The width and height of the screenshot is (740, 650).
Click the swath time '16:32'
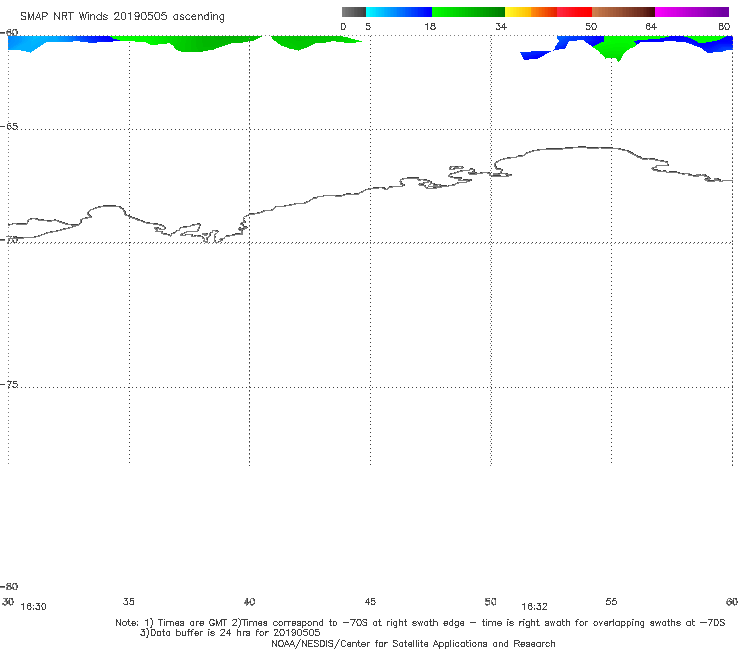[x=534, y=607]
